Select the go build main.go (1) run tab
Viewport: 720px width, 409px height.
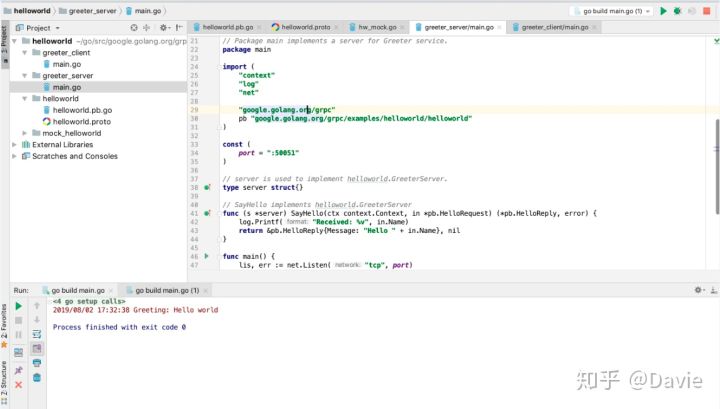pyautogui.click(x=167, y=291)
